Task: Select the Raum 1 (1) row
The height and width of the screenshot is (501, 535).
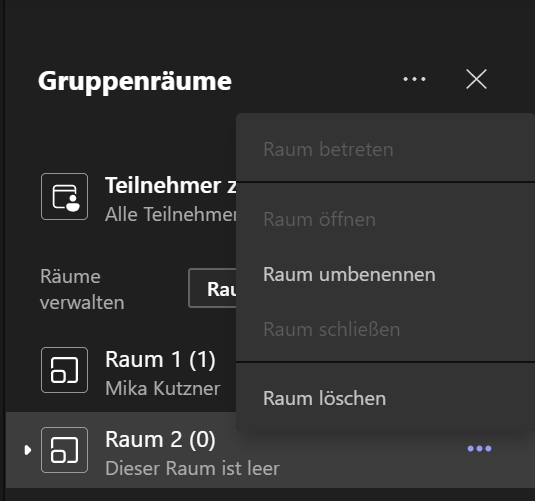Action: pos(121,372)
